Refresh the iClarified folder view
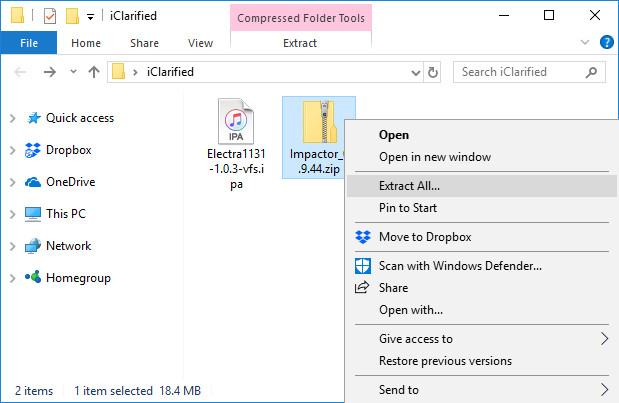The image size is (619, 403). (x=432, y=72)
